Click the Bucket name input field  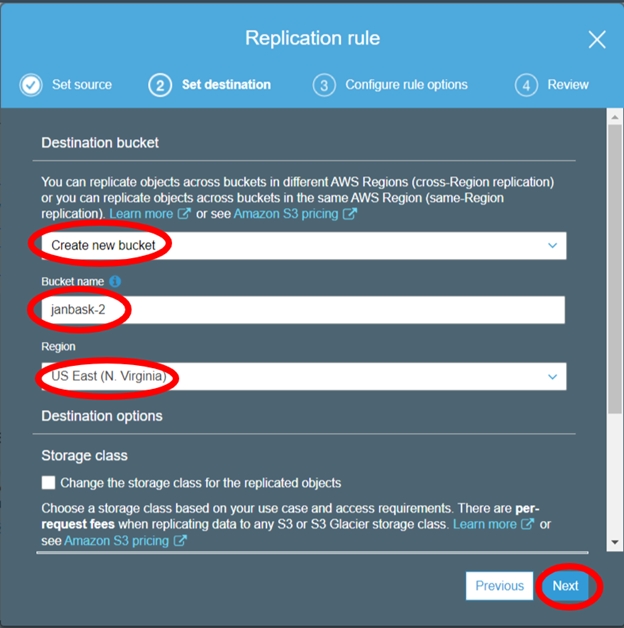[x=302, y=310]
